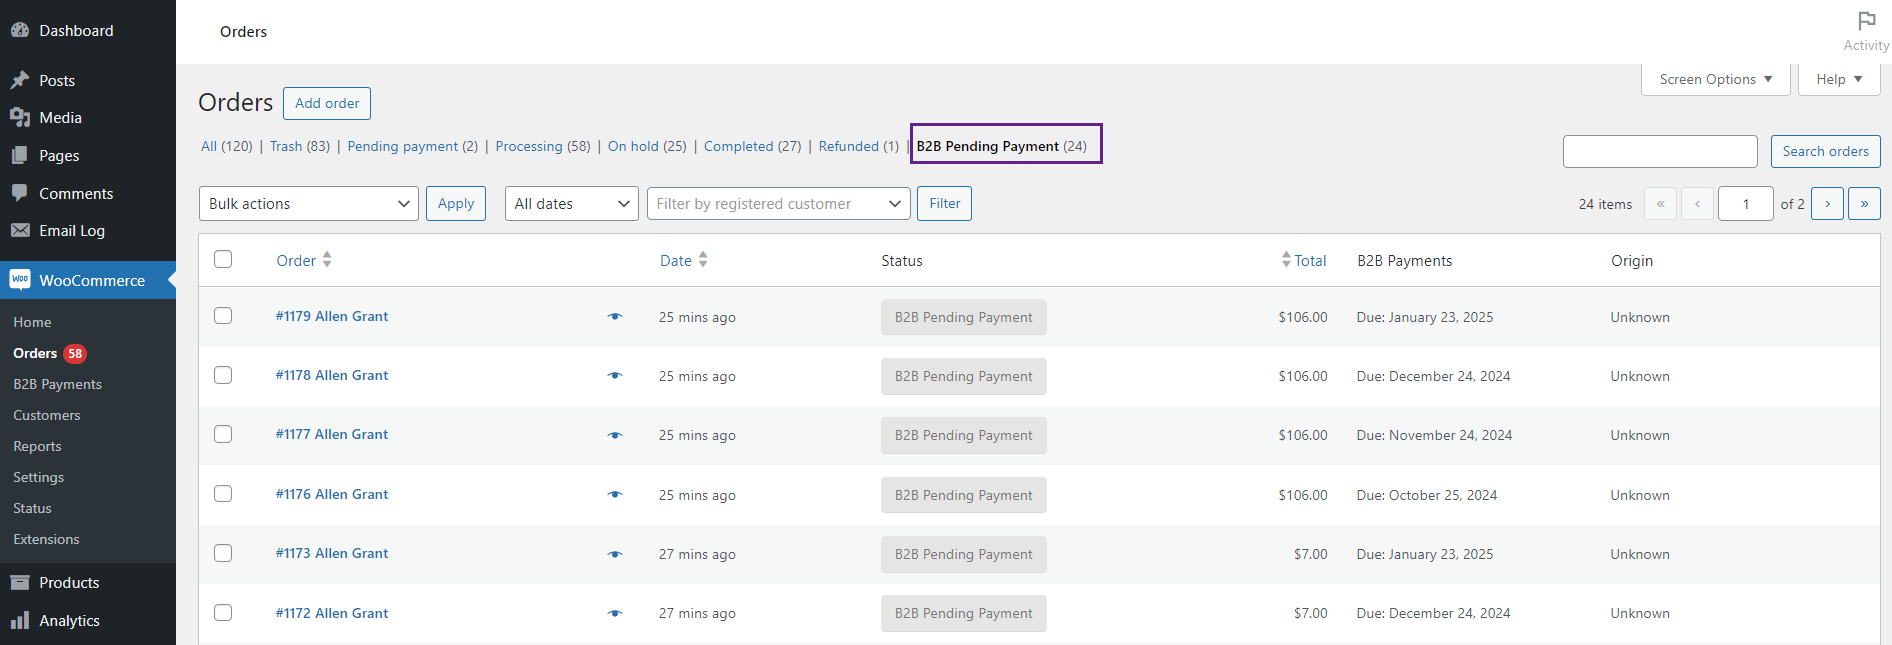1892x645 pixels.
Task: Preview order #1179 with eye icon
Action: (x=615, y=317)
